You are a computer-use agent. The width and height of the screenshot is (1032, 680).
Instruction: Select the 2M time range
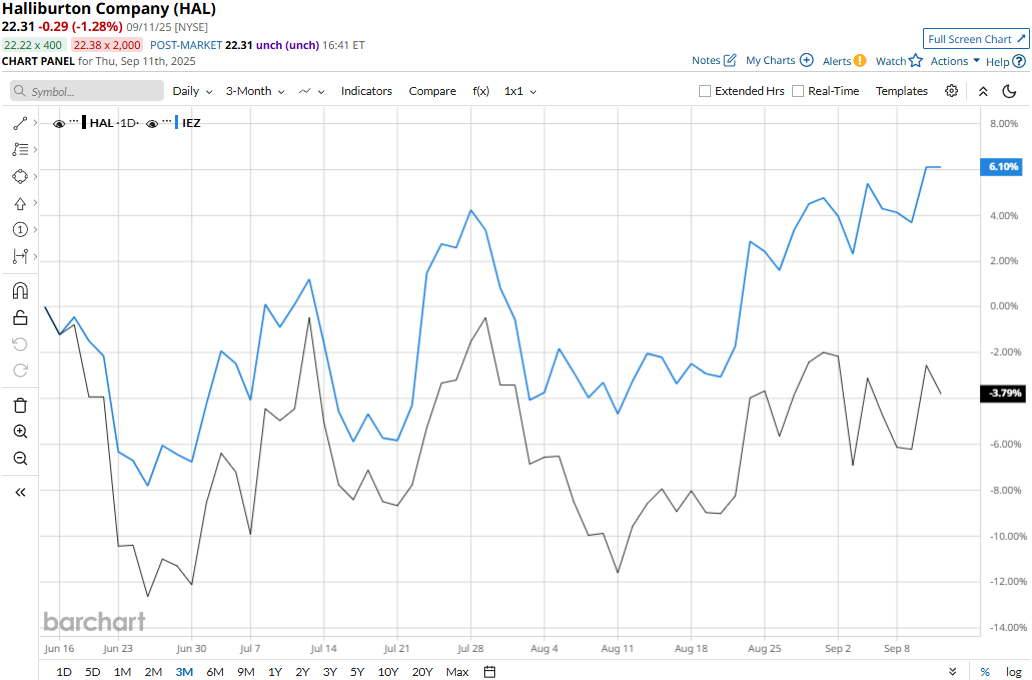coord(153,671)
